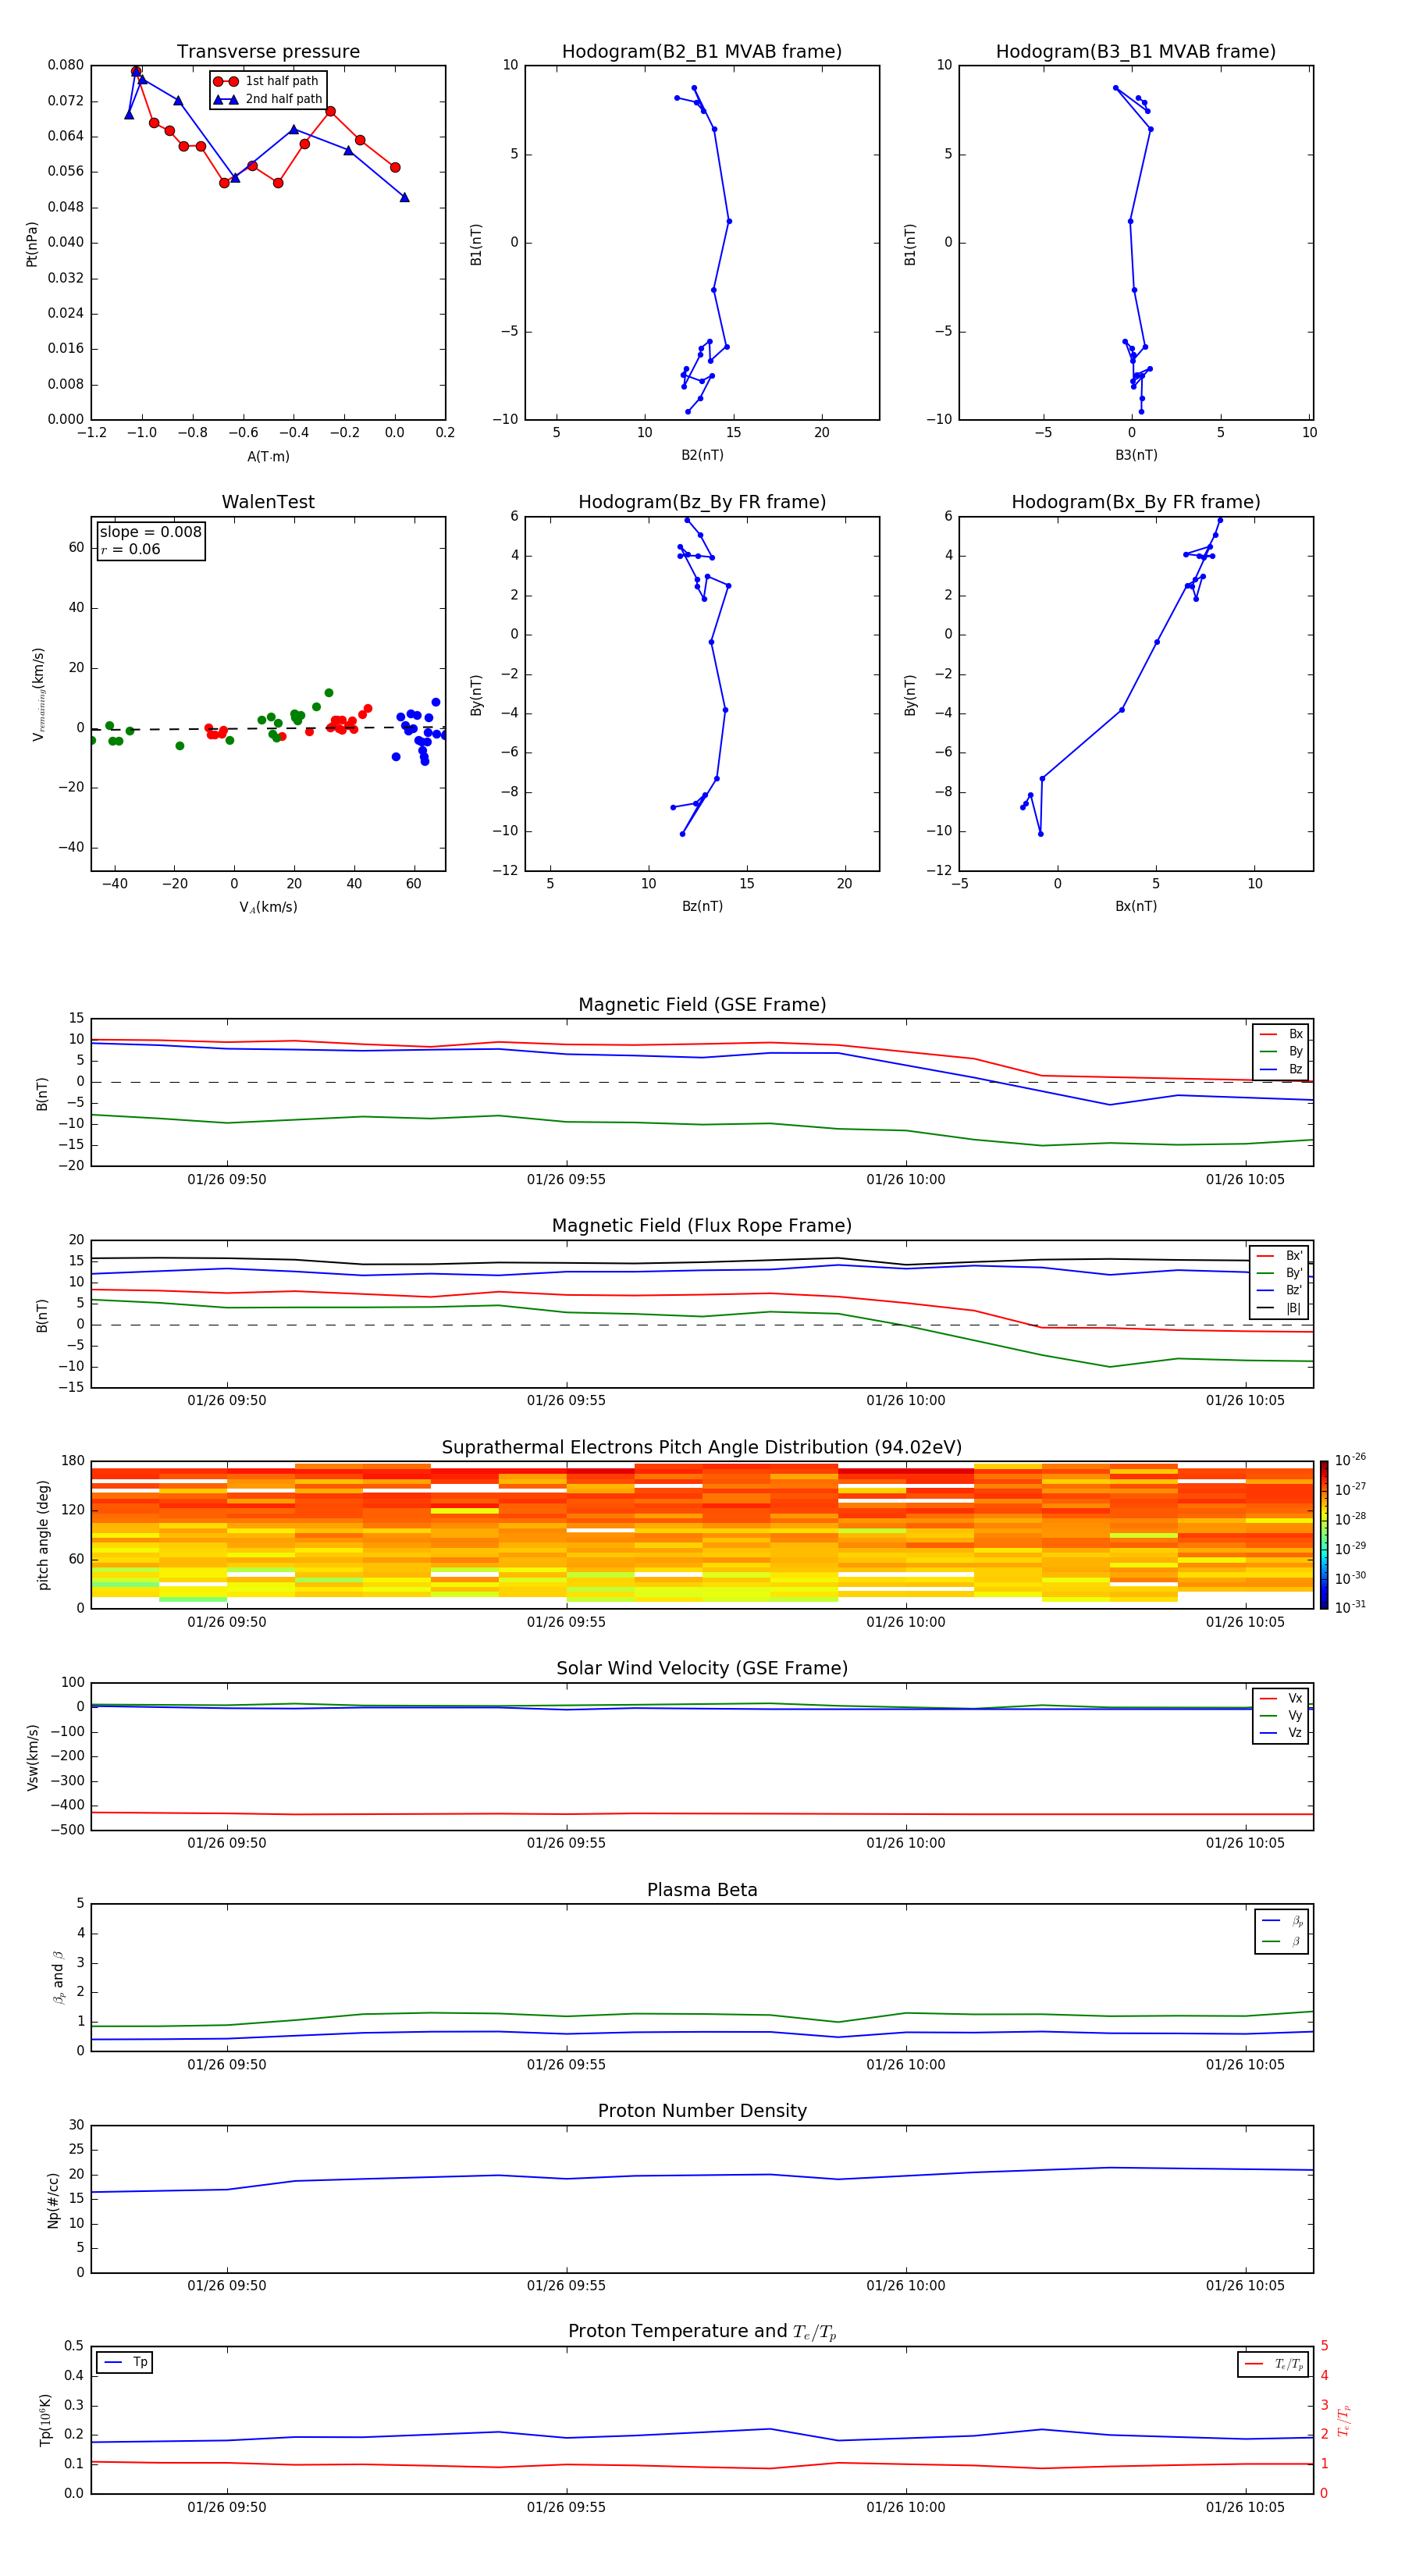
Task: Select the red Bx entry in GSE legend
Action: (1281, 1034)
